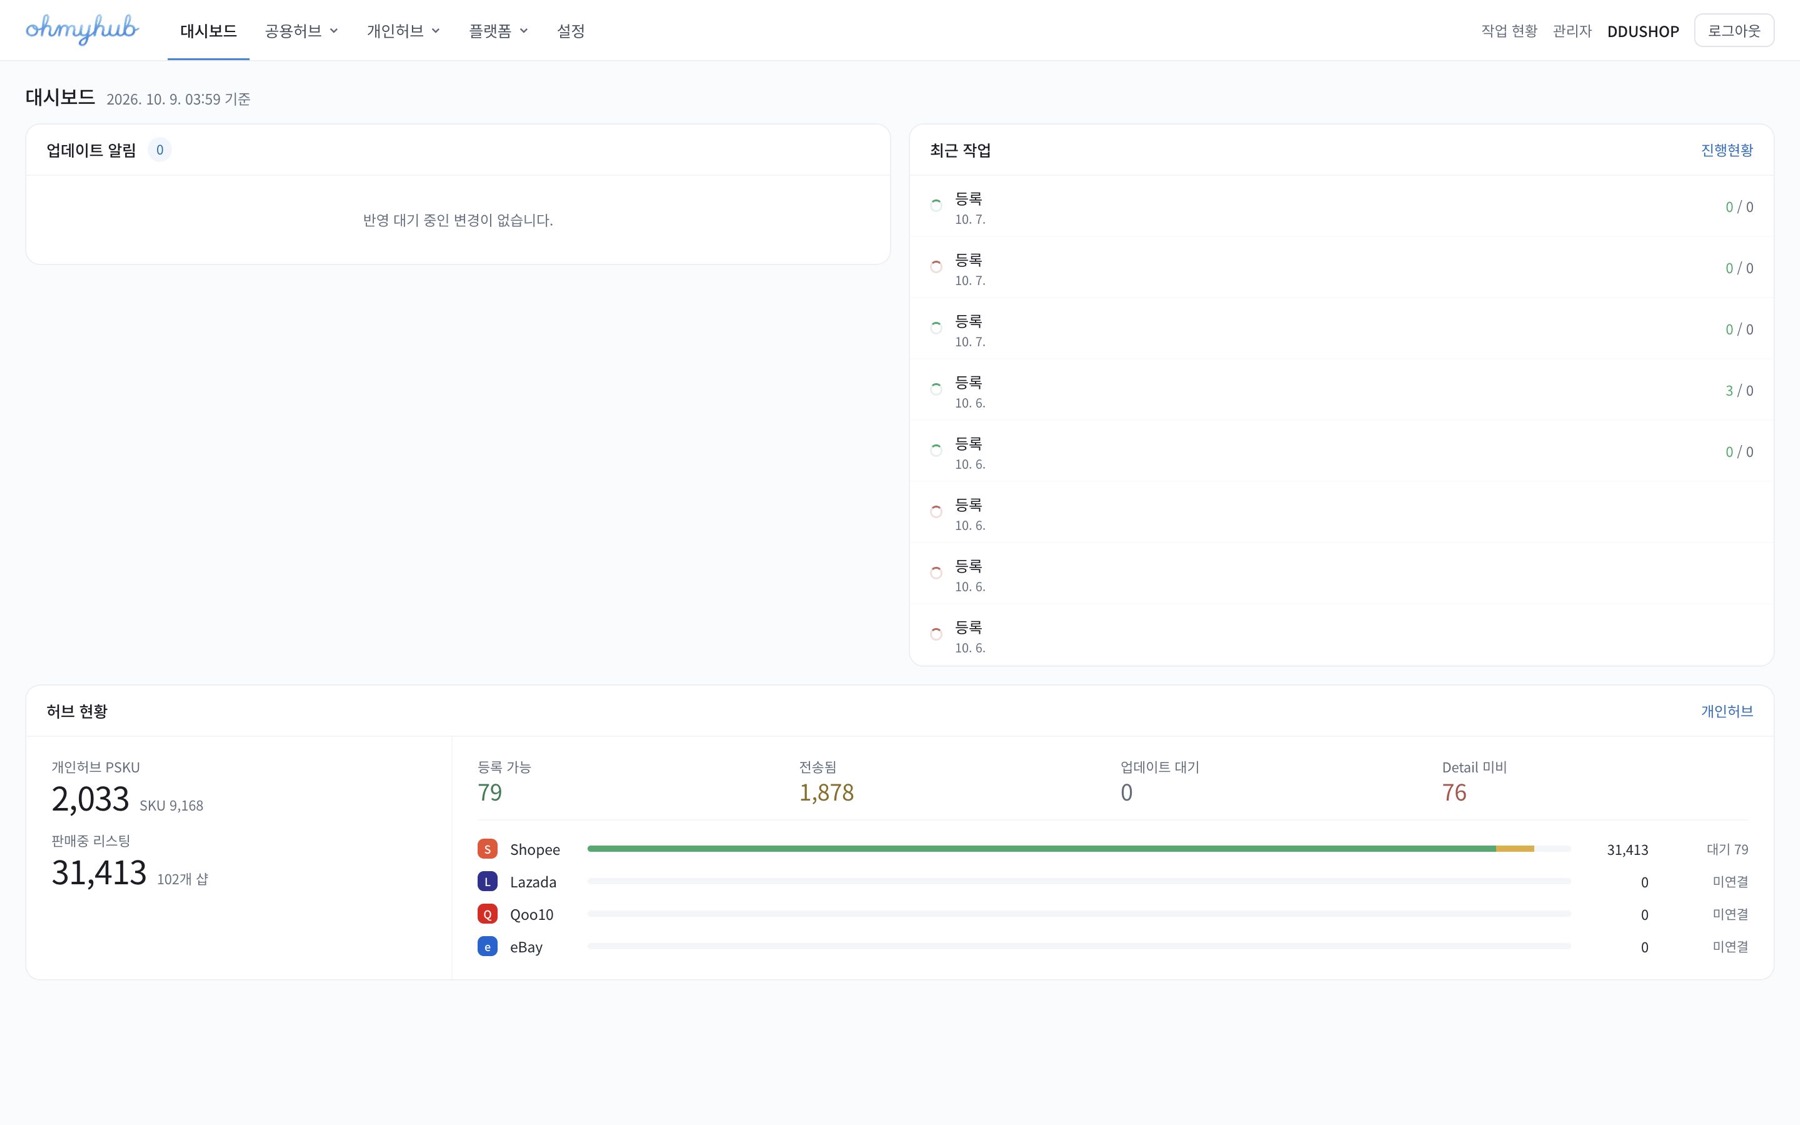Click the Qoo10 platform icon

487,914
